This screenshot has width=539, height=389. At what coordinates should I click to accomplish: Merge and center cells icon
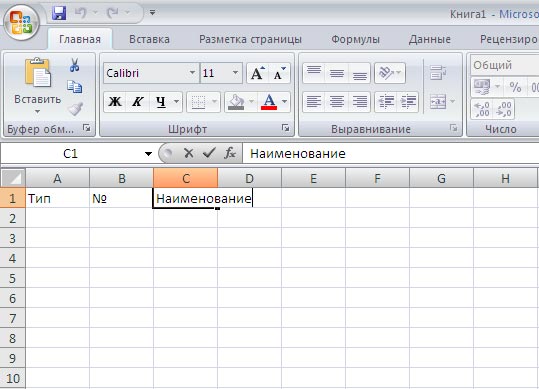(x=438, y=101)
